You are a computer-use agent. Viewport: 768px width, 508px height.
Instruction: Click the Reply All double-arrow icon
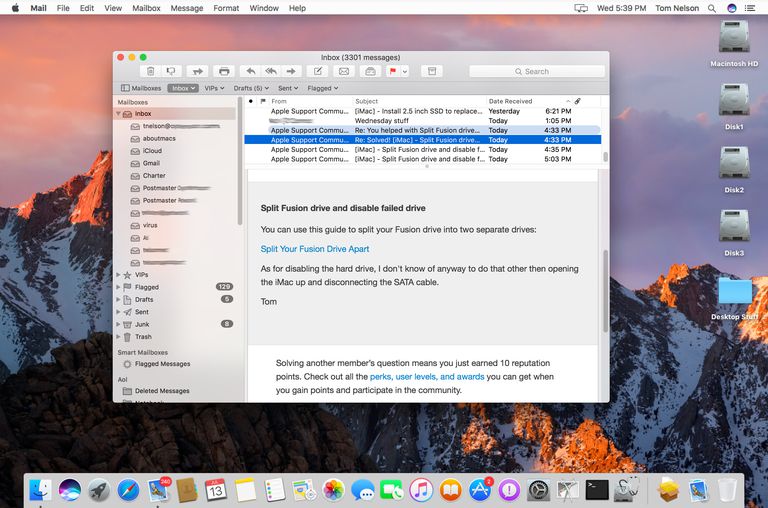pos(270,71)
